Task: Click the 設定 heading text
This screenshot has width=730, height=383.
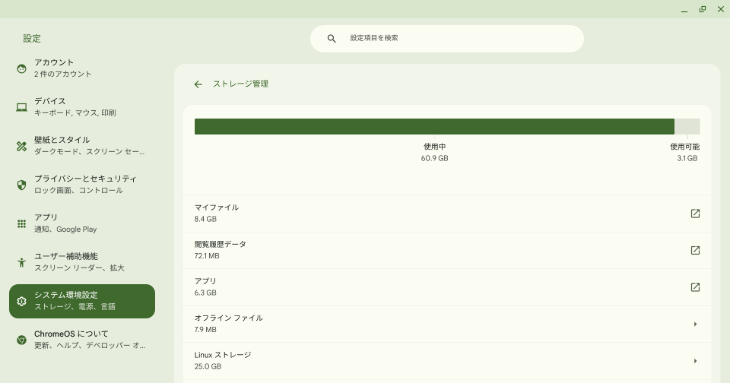Action: [x=32, y=39]
